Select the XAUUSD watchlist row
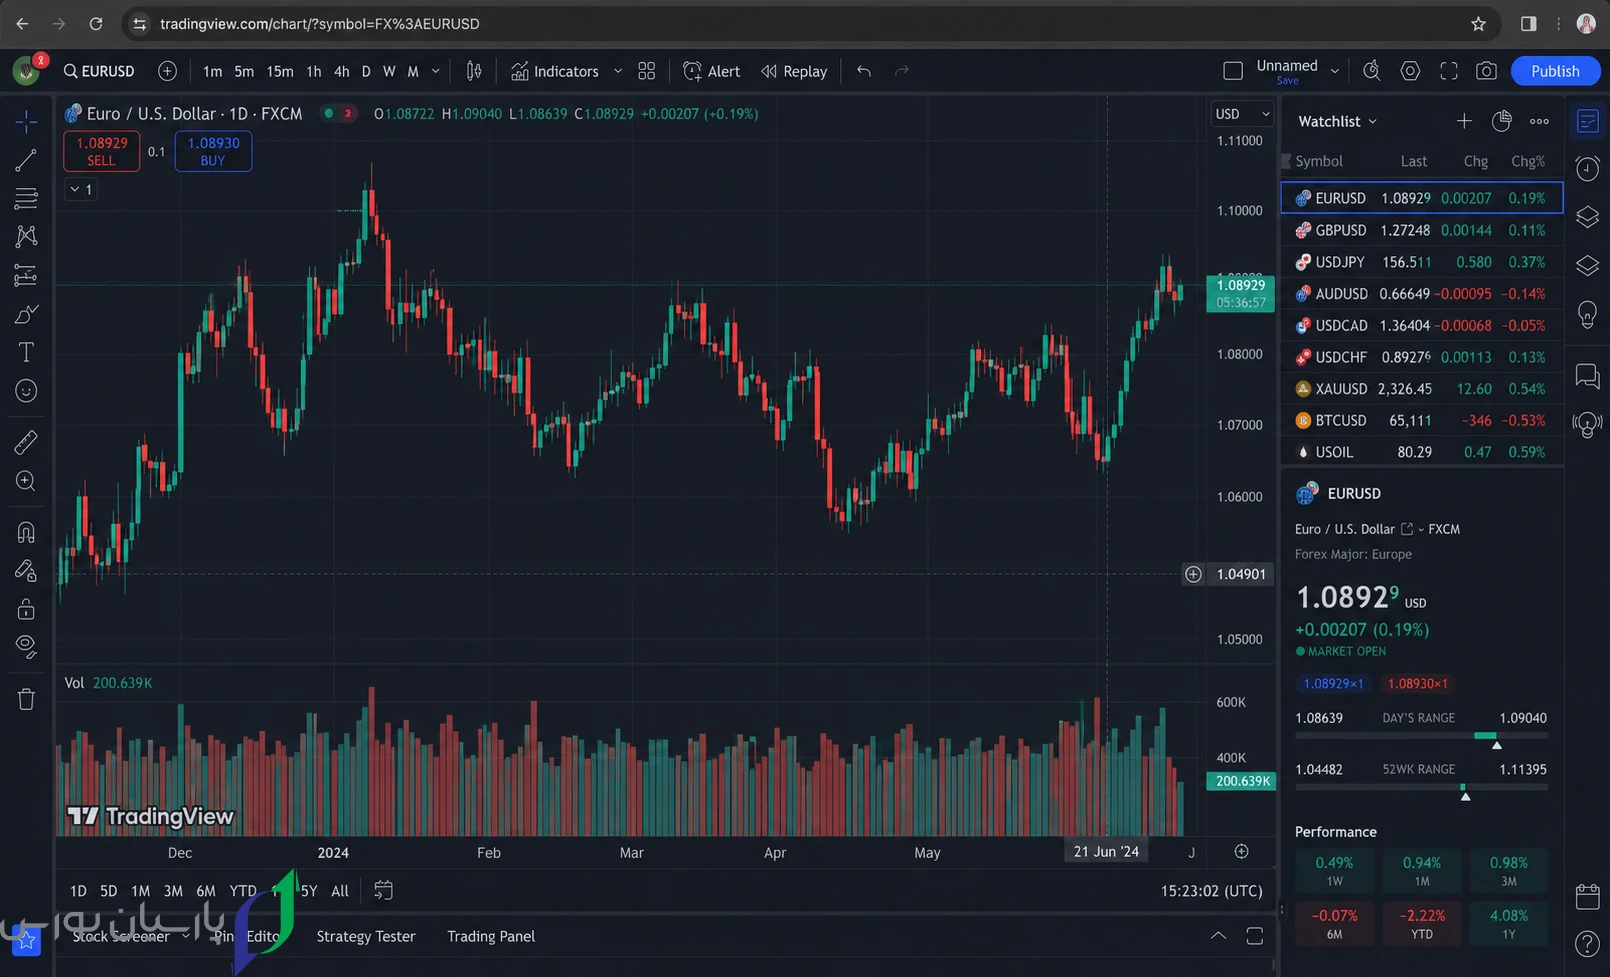 (x=1421, y=389)
